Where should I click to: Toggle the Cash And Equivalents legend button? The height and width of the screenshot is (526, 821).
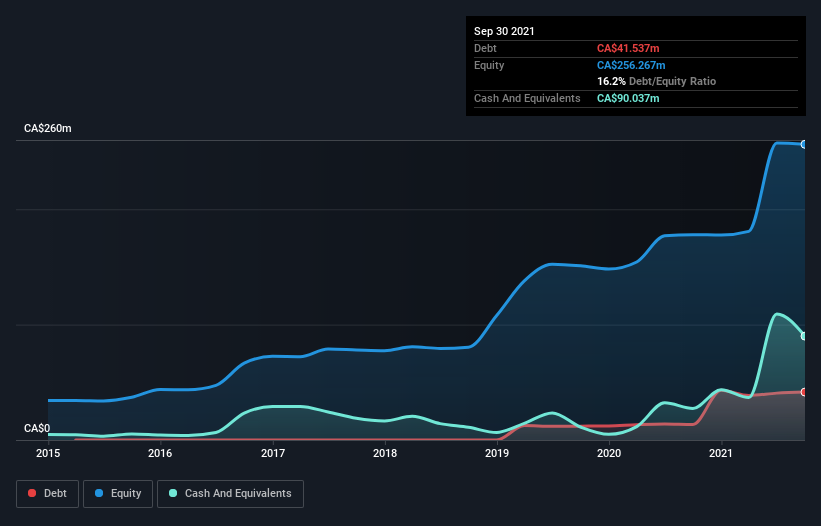coord(230,494)
